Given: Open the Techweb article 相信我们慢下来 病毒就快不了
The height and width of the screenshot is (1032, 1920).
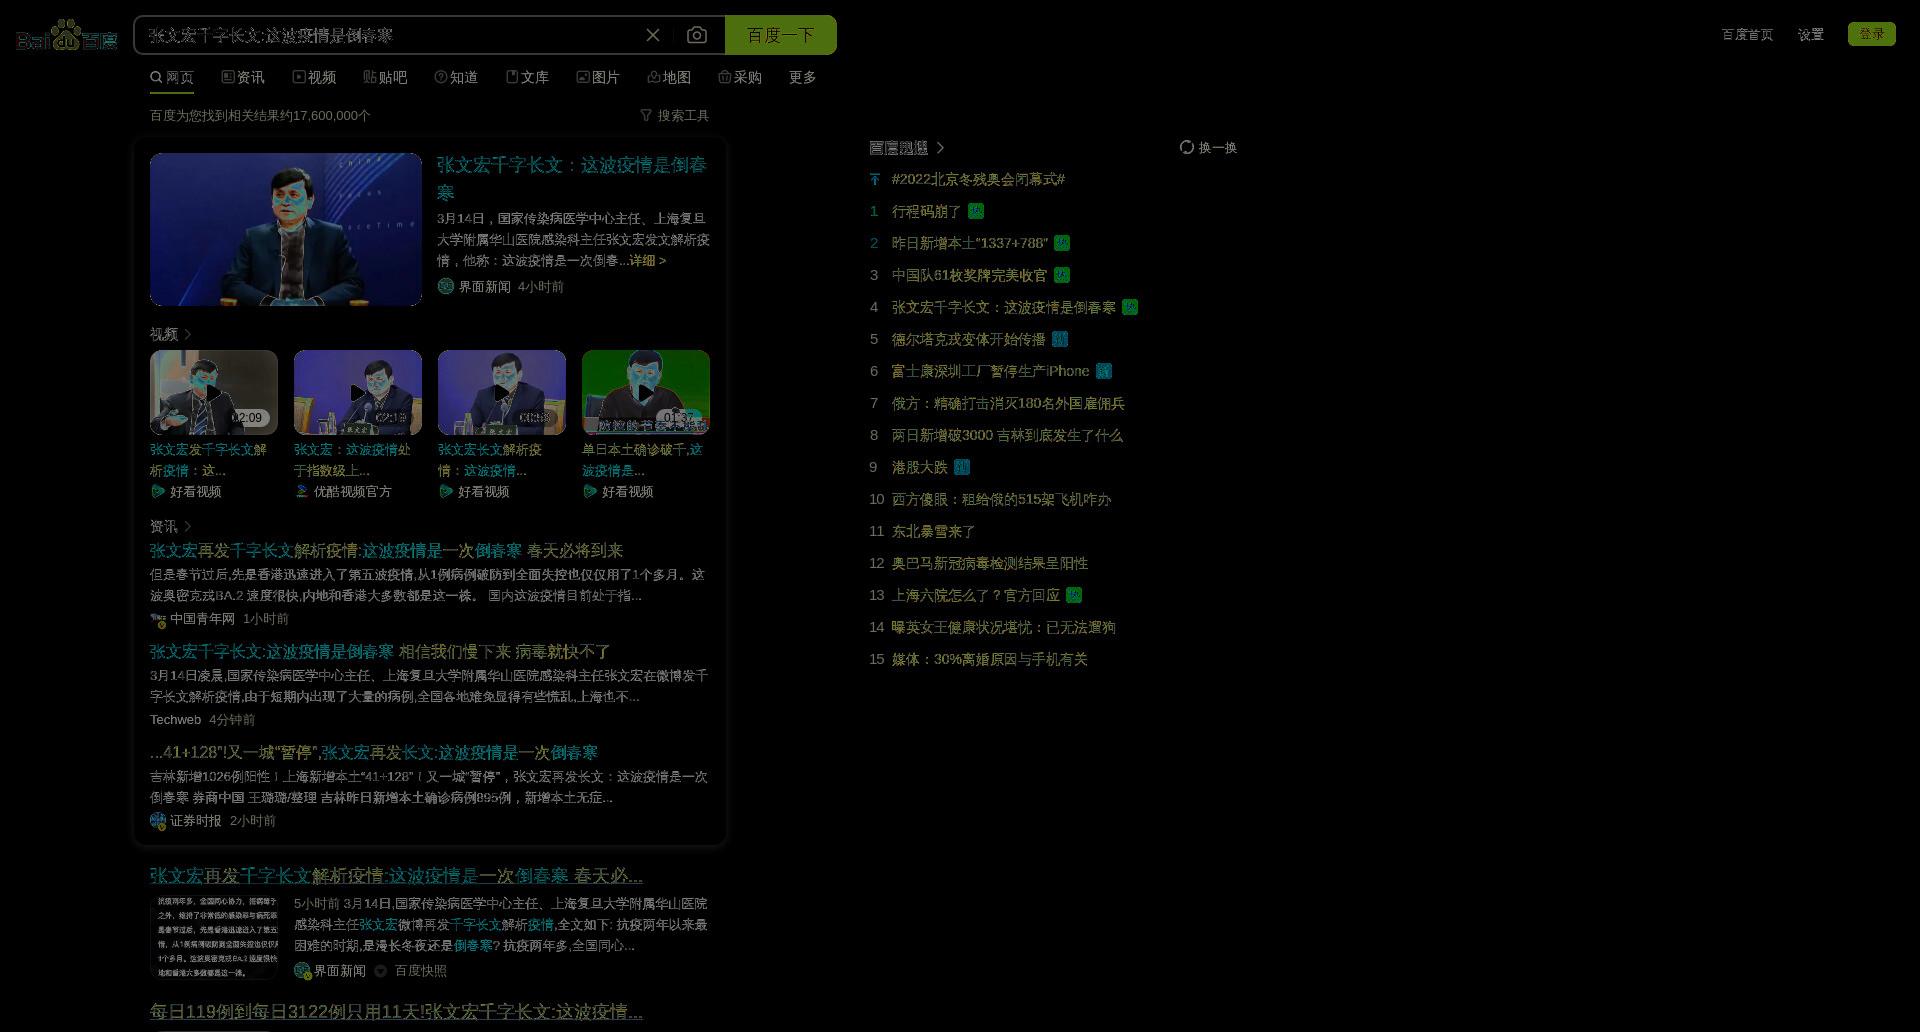Looking at the screenshot, I should click(x=380, y=652).
